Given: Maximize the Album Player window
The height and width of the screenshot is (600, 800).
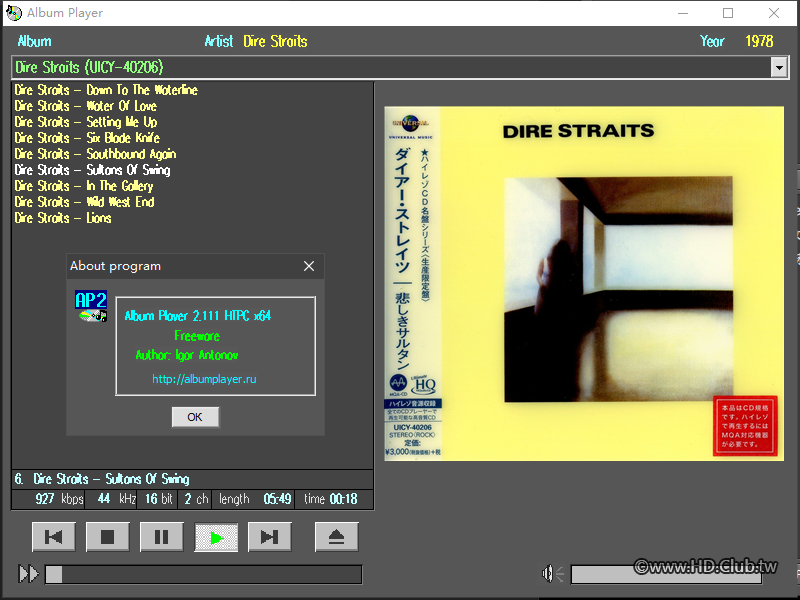Looking at the screenshot, I should pyautogui.click(x=728, y=13).
